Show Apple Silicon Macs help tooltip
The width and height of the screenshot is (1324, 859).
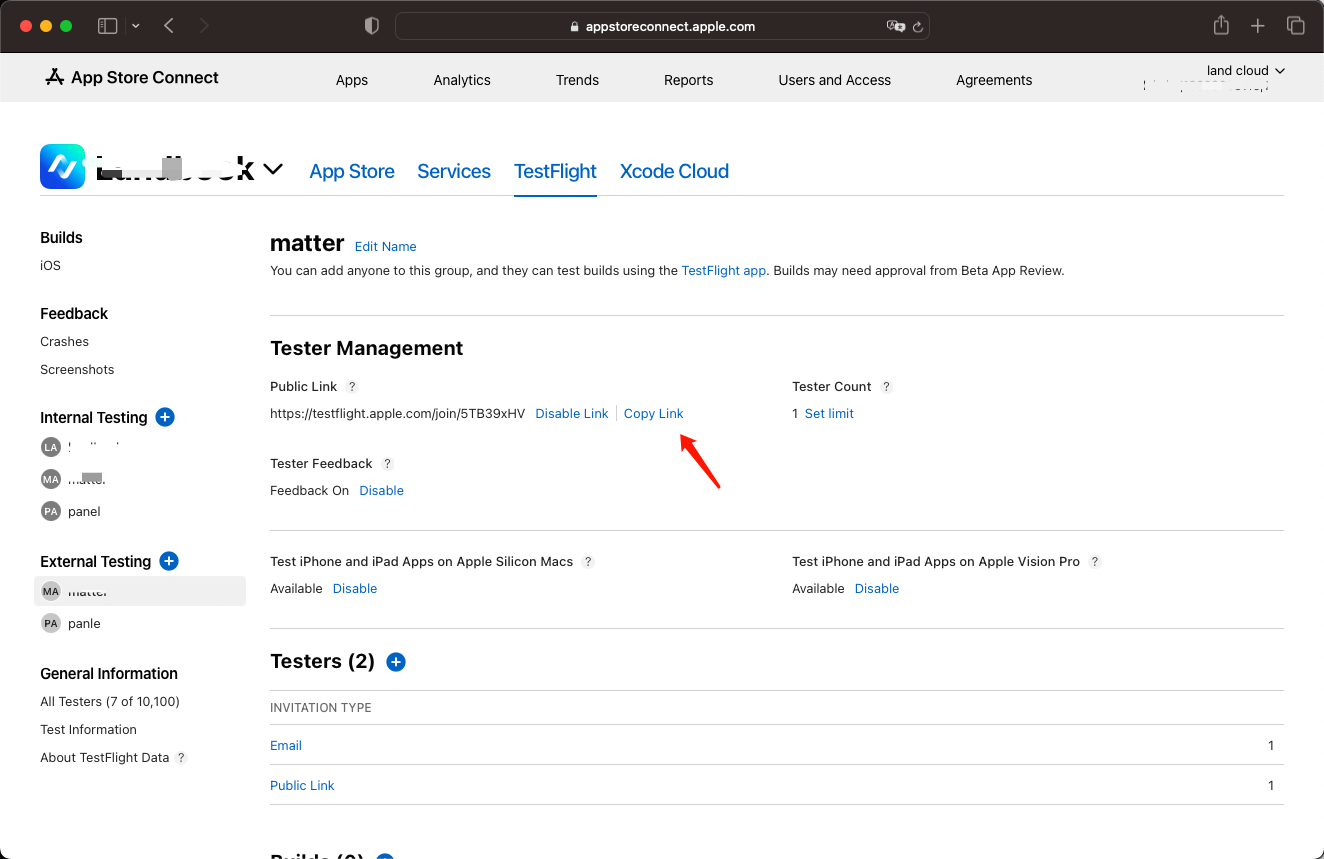pos(588,562)
